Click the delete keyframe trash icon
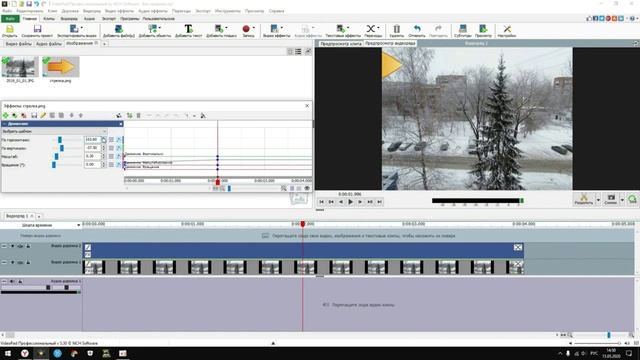 coord(139,116)
